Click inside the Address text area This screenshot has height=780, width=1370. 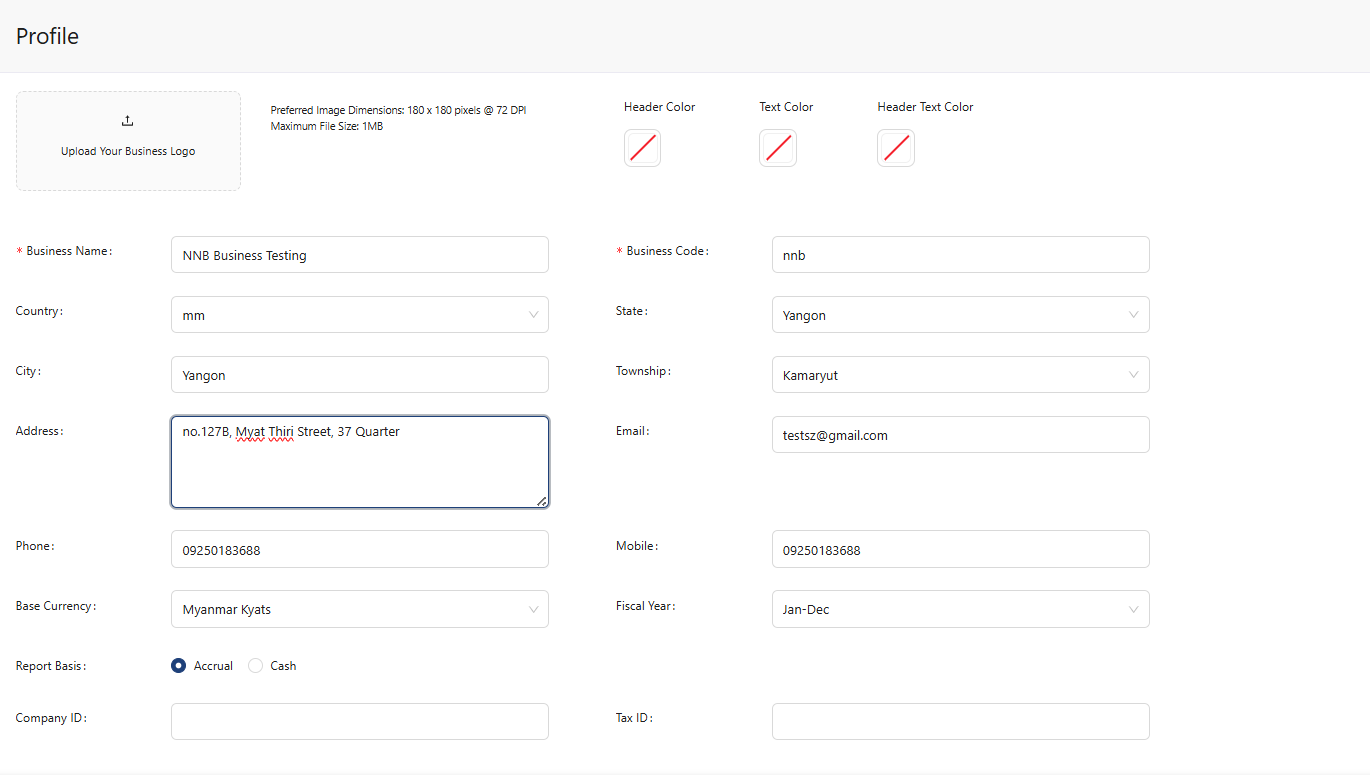pos(359,460)
